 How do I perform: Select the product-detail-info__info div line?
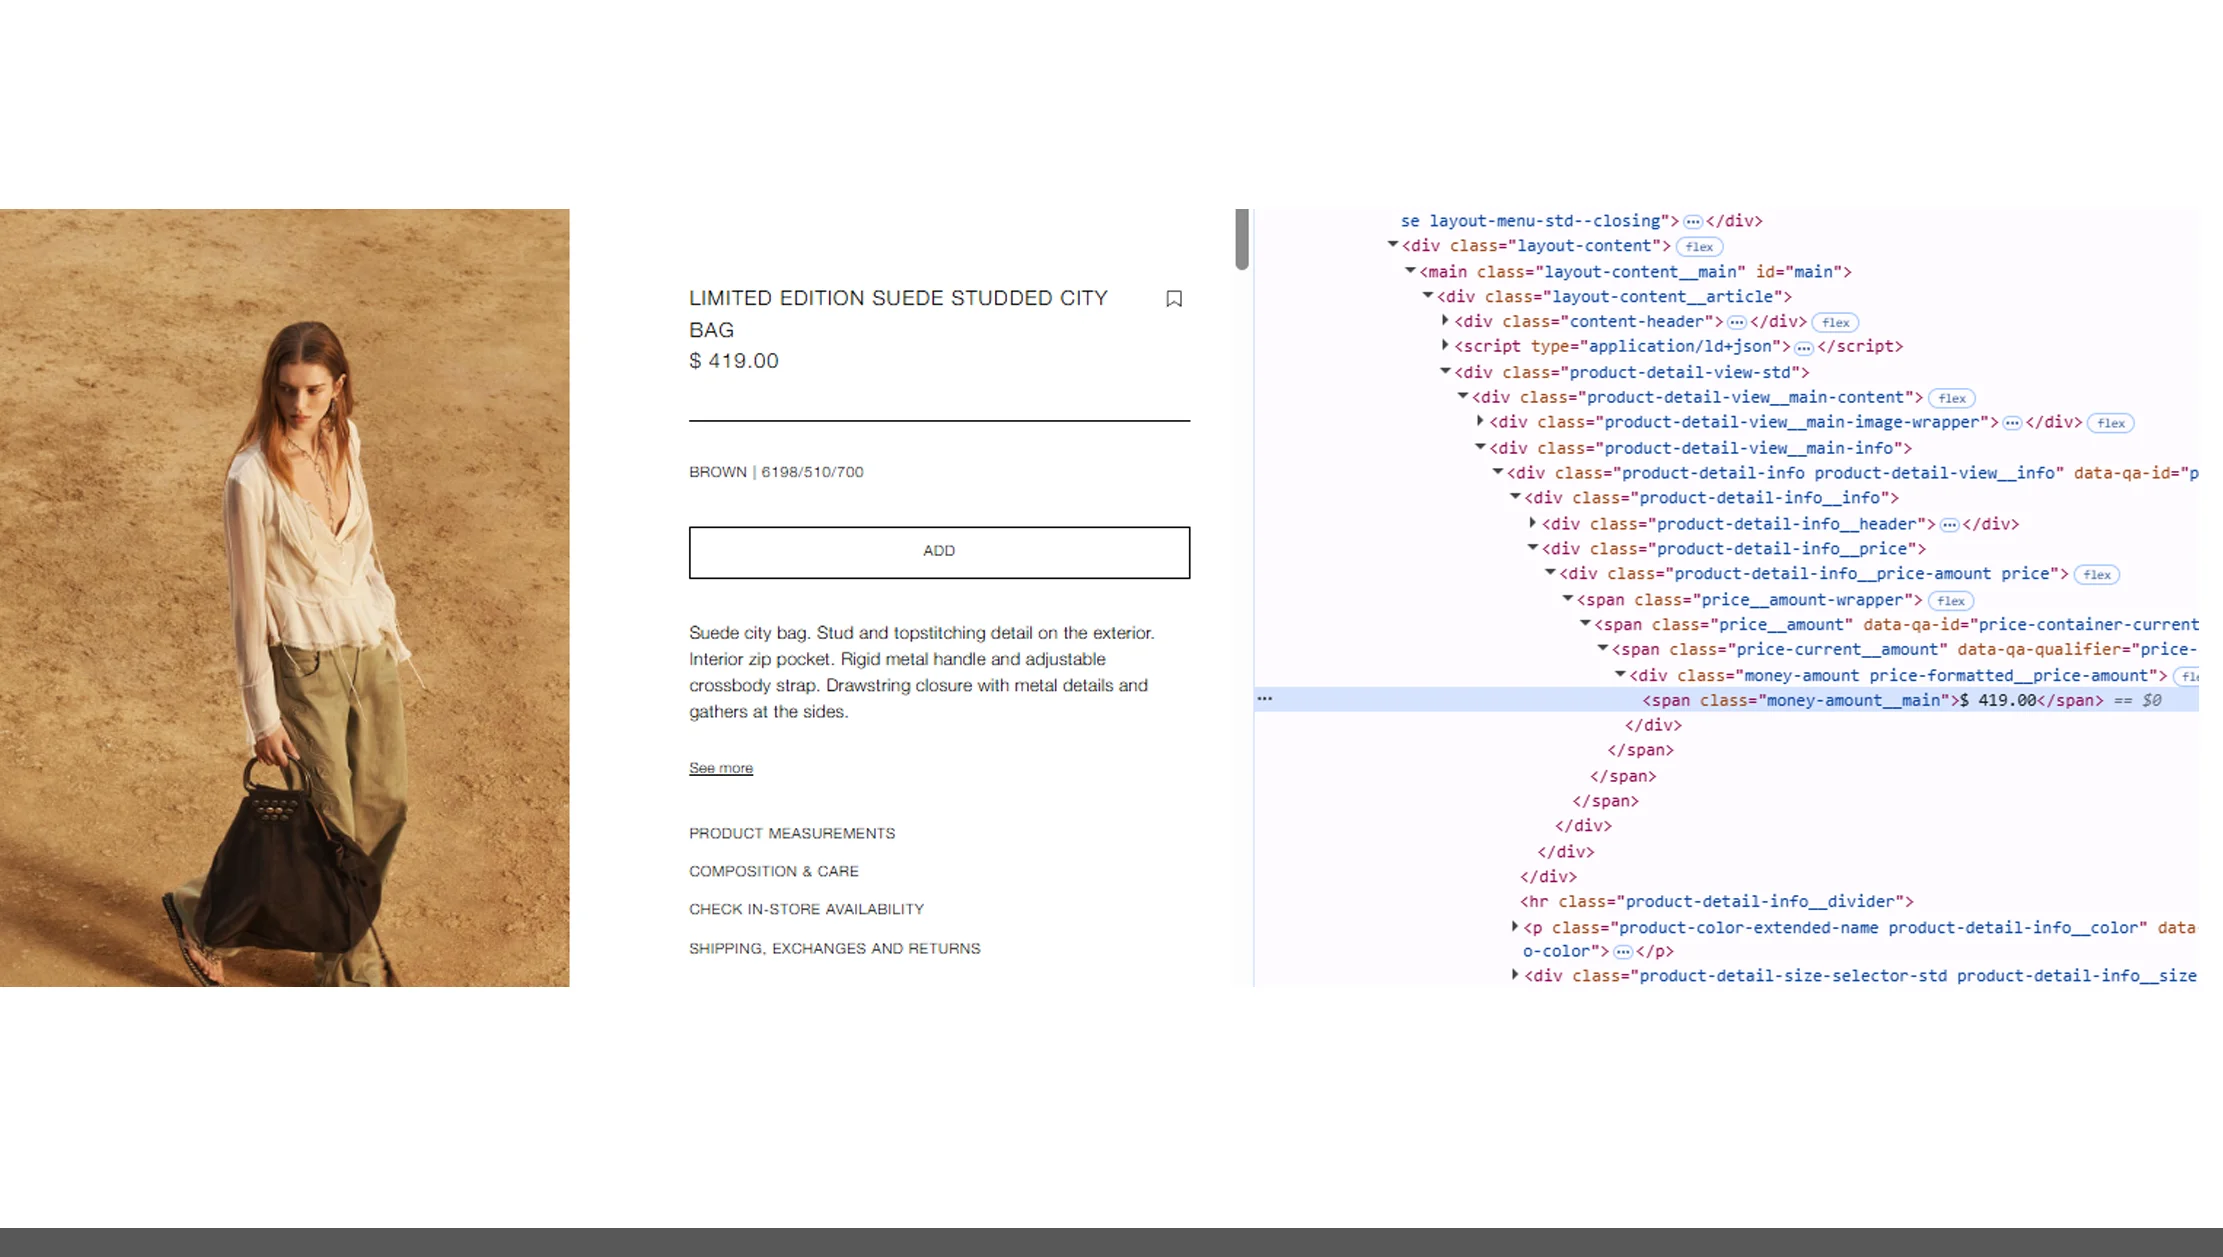click(1711, 497)
